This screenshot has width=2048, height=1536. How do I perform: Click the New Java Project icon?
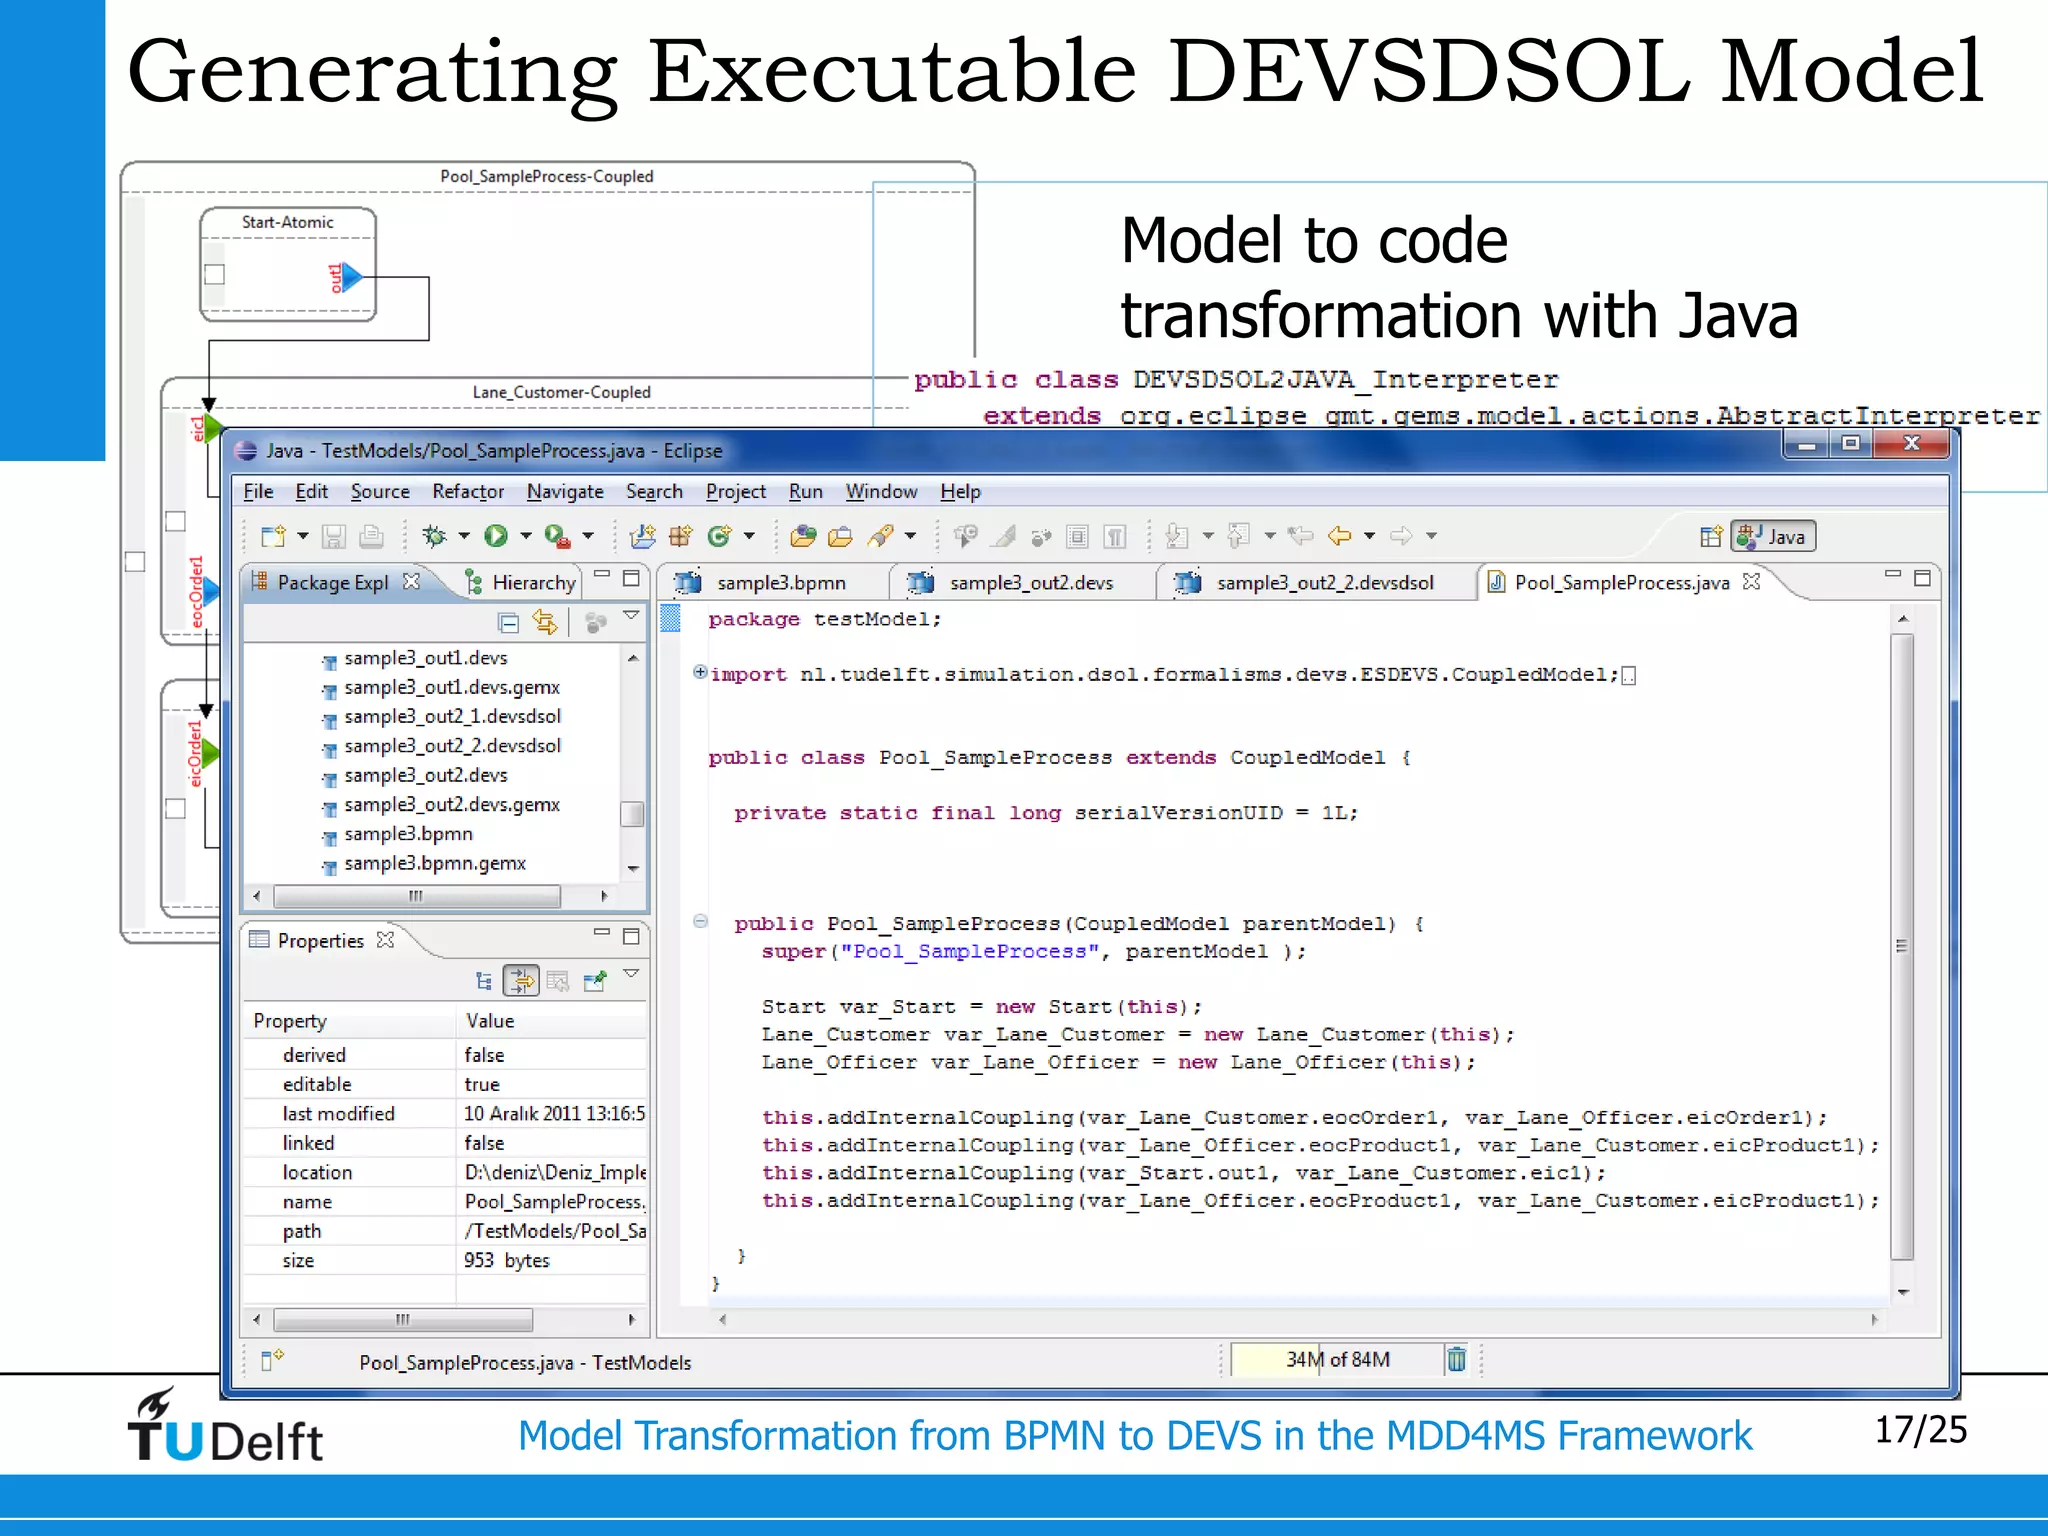tap(643, 537)
